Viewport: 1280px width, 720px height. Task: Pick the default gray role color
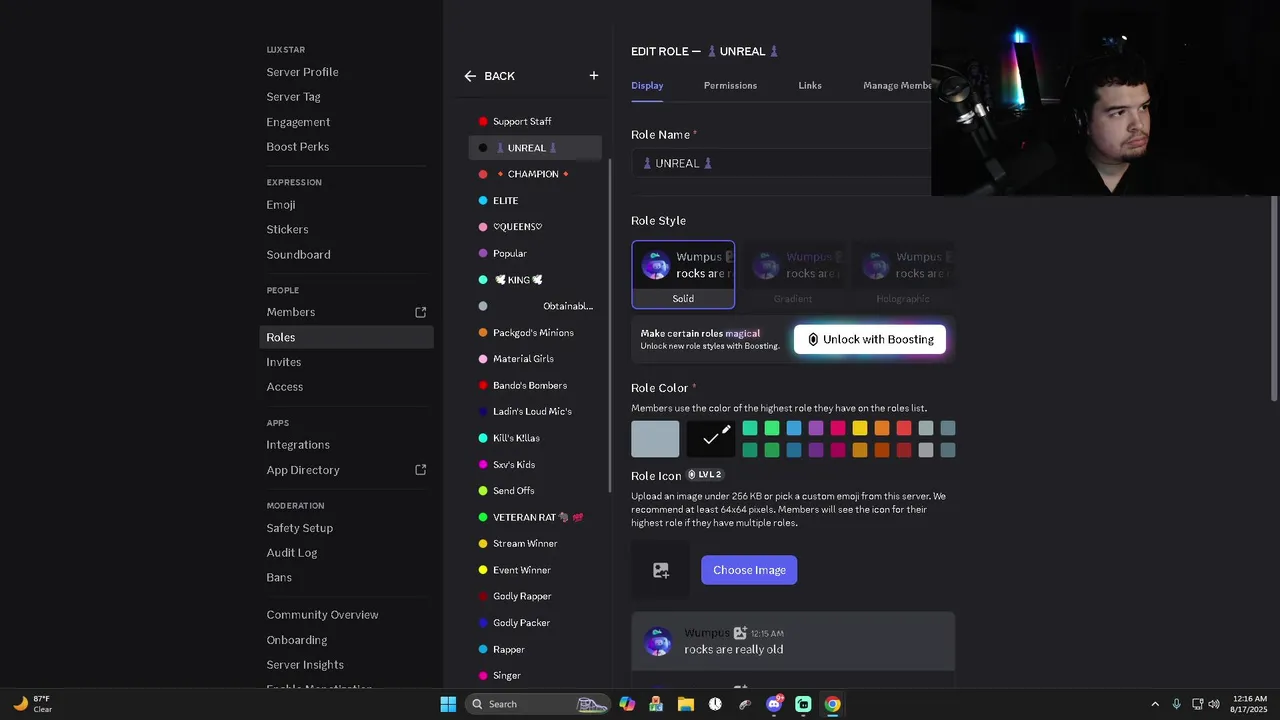(655, 439)
